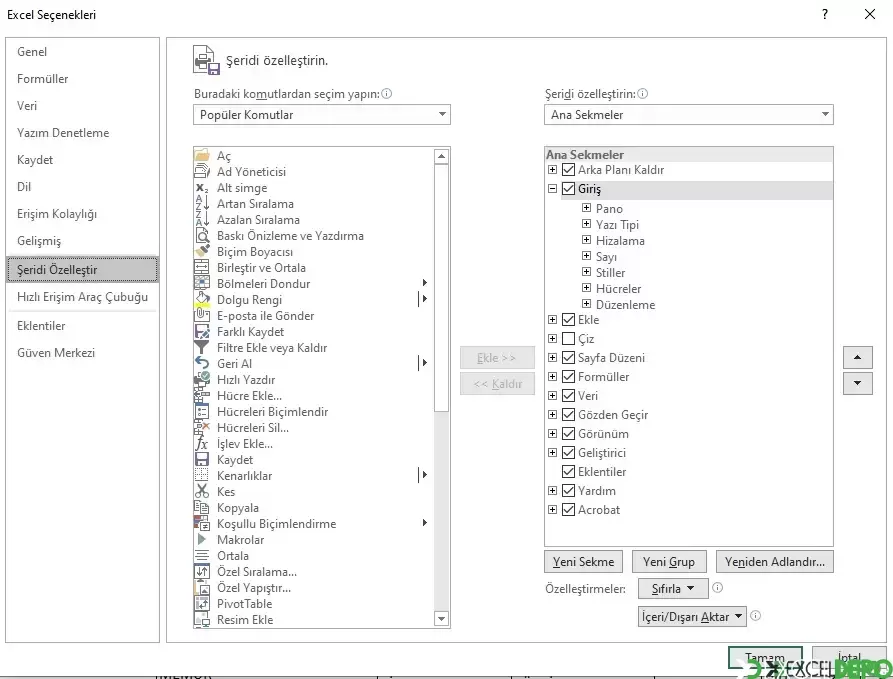Expand the Pano group
This screenshot has height=679, width=893.
[586, 208]
